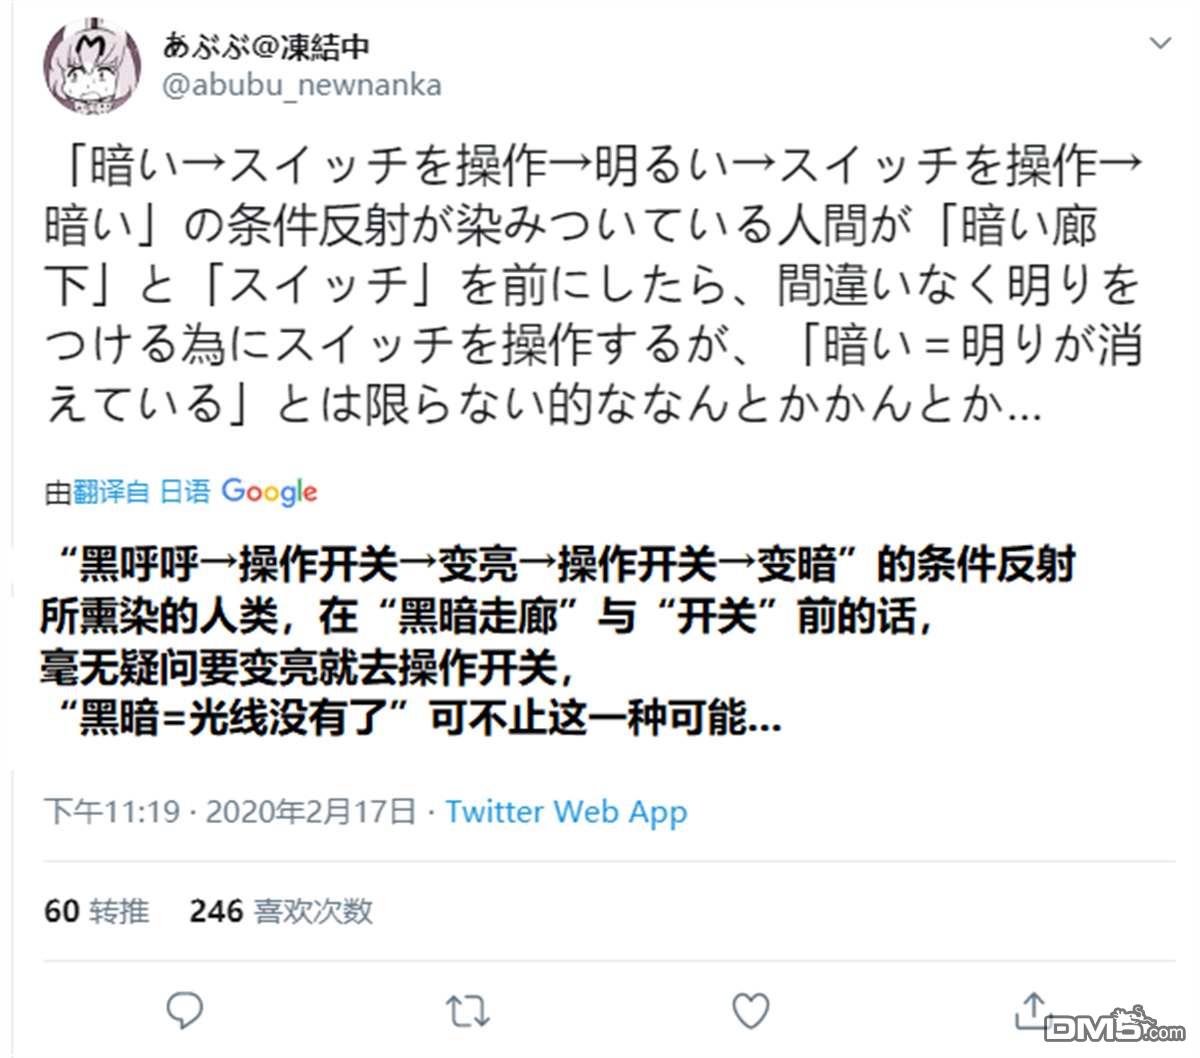
Task: Click the 60 retweet count number
Action: pyautogui.click(x=61, y=911)
